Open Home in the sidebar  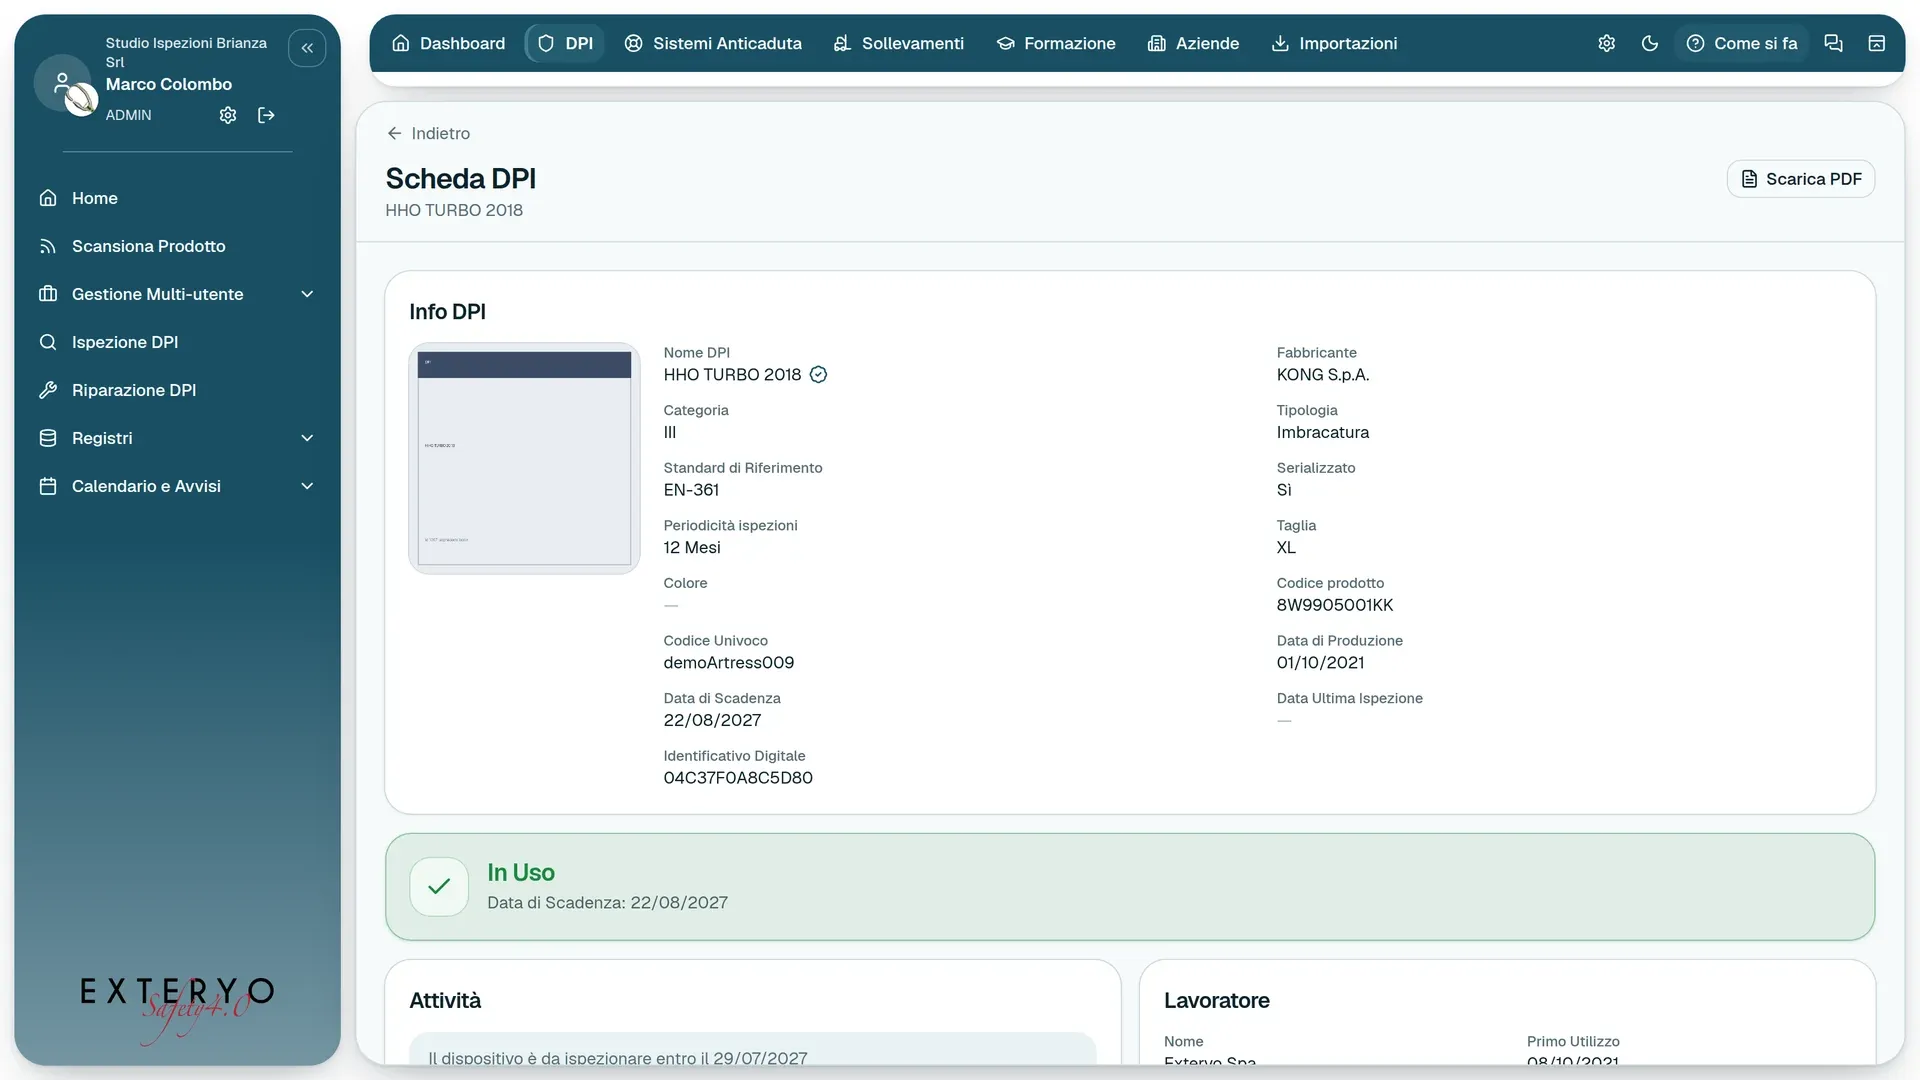tap(177, 198)
